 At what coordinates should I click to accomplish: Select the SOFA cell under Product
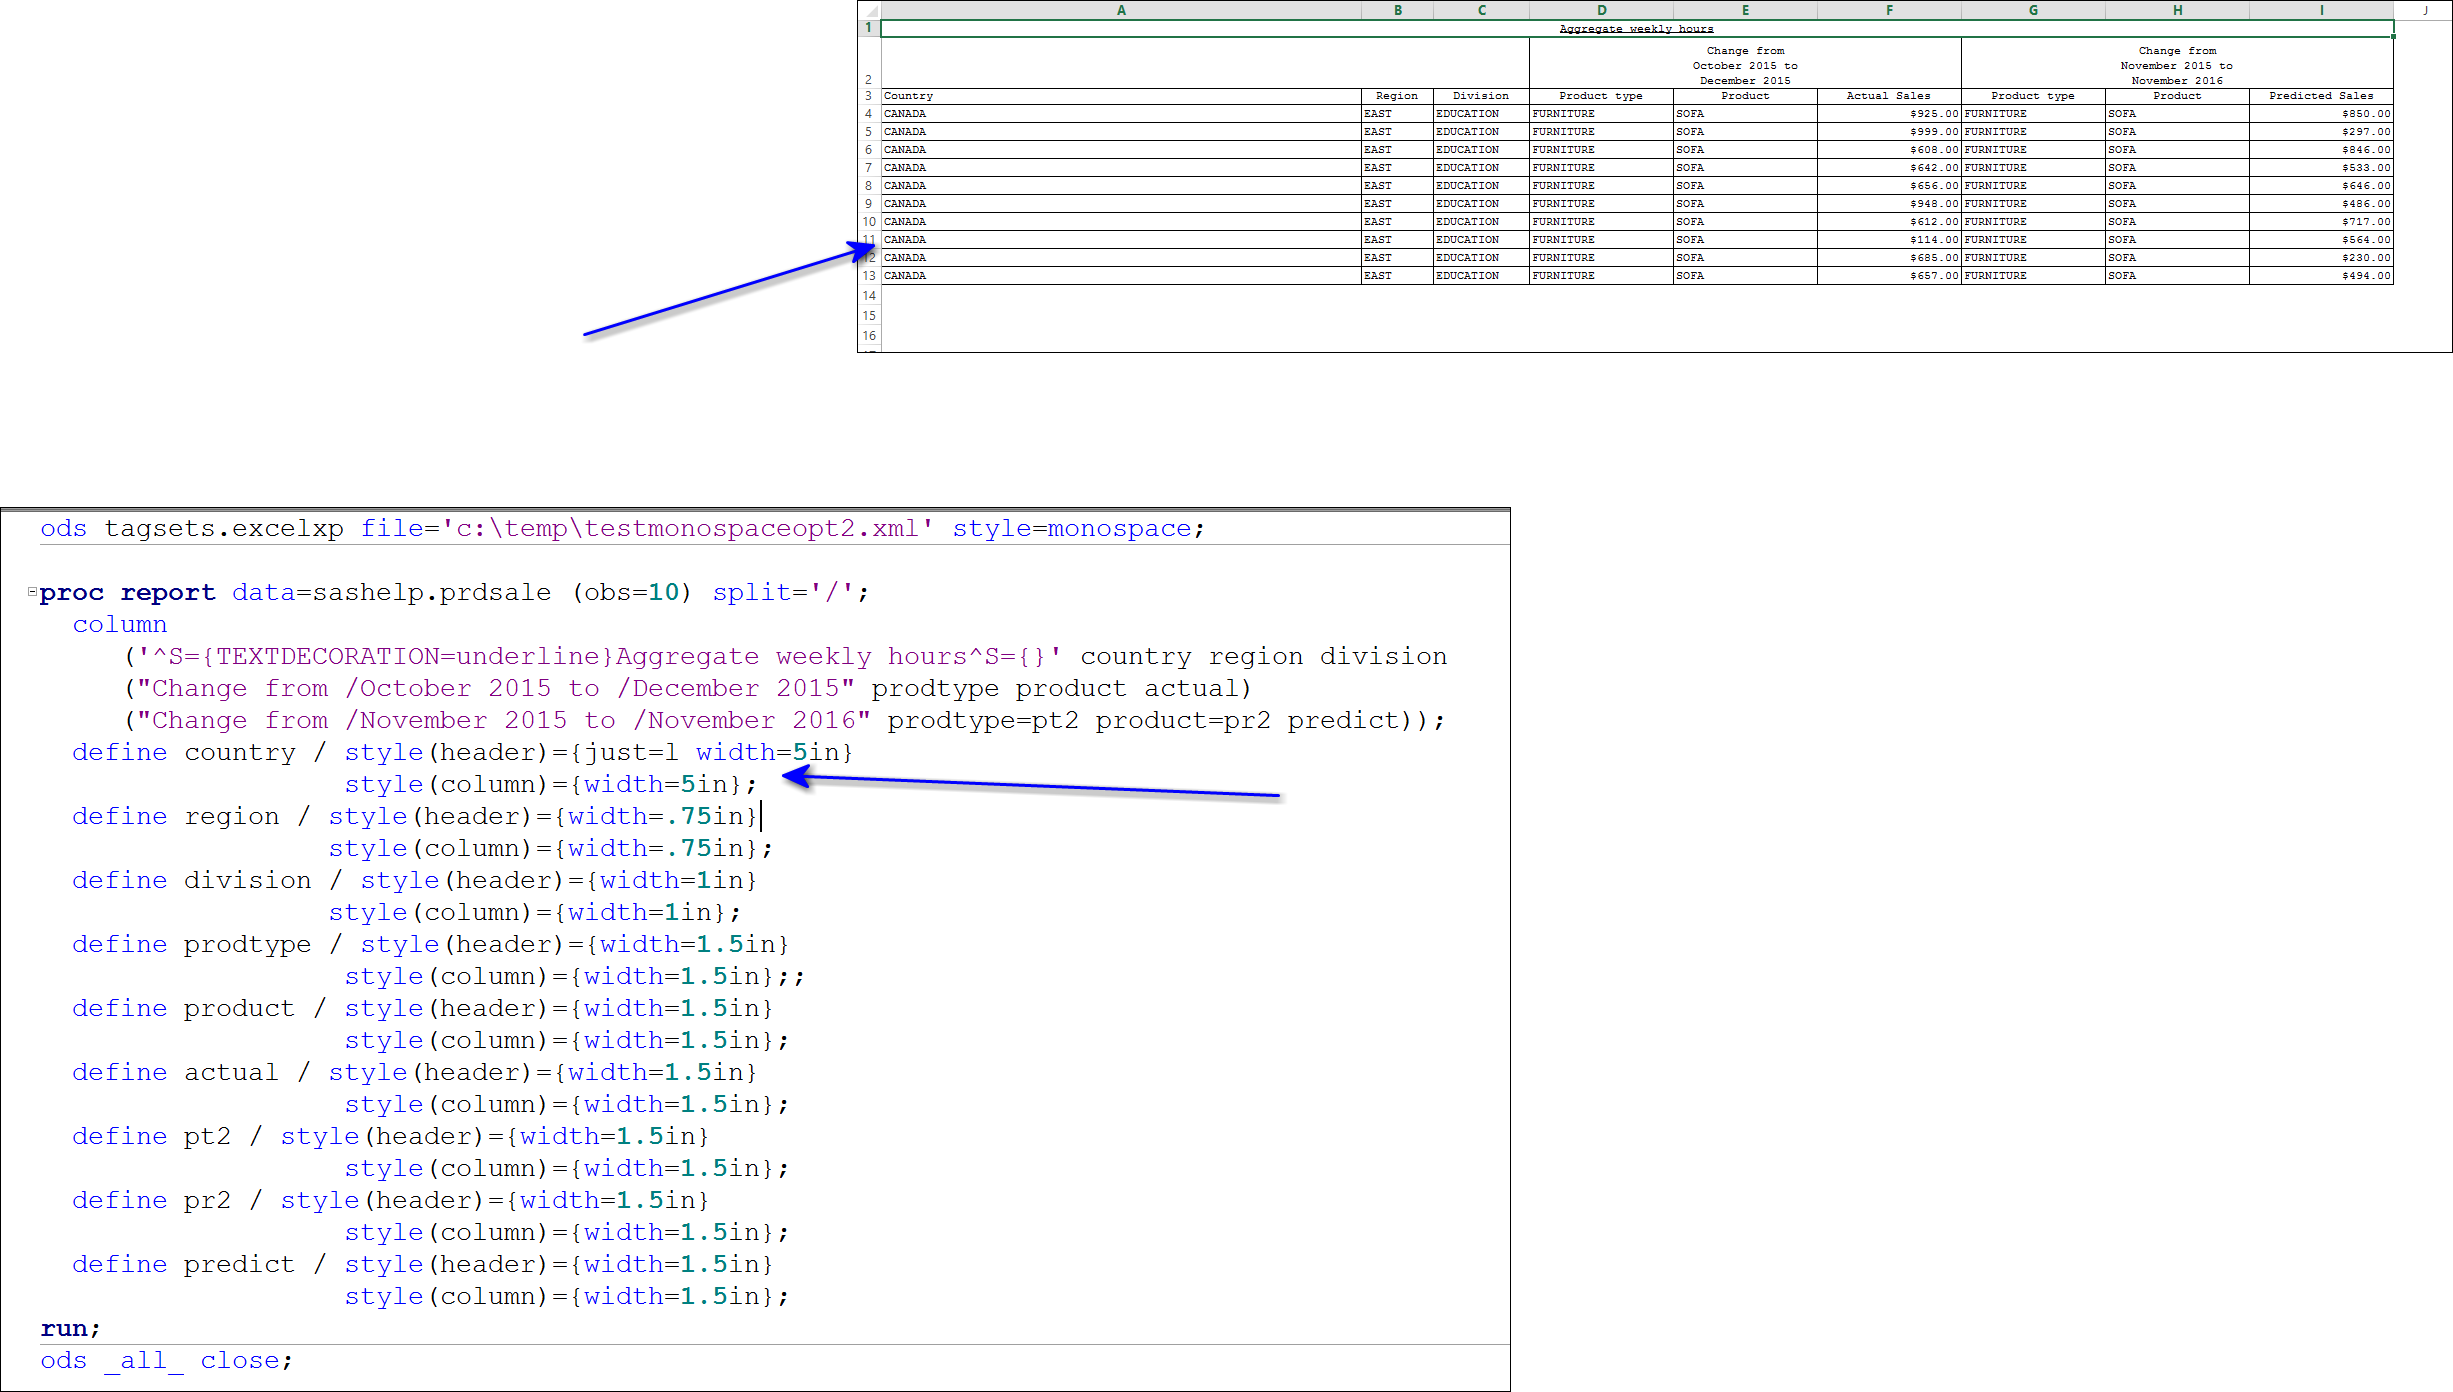1745,113
